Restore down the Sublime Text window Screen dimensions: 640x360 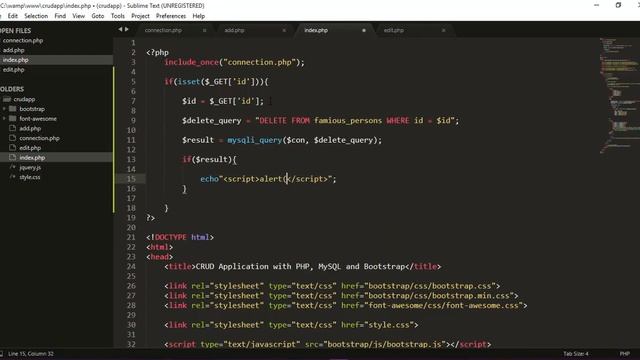click(618, 5)
